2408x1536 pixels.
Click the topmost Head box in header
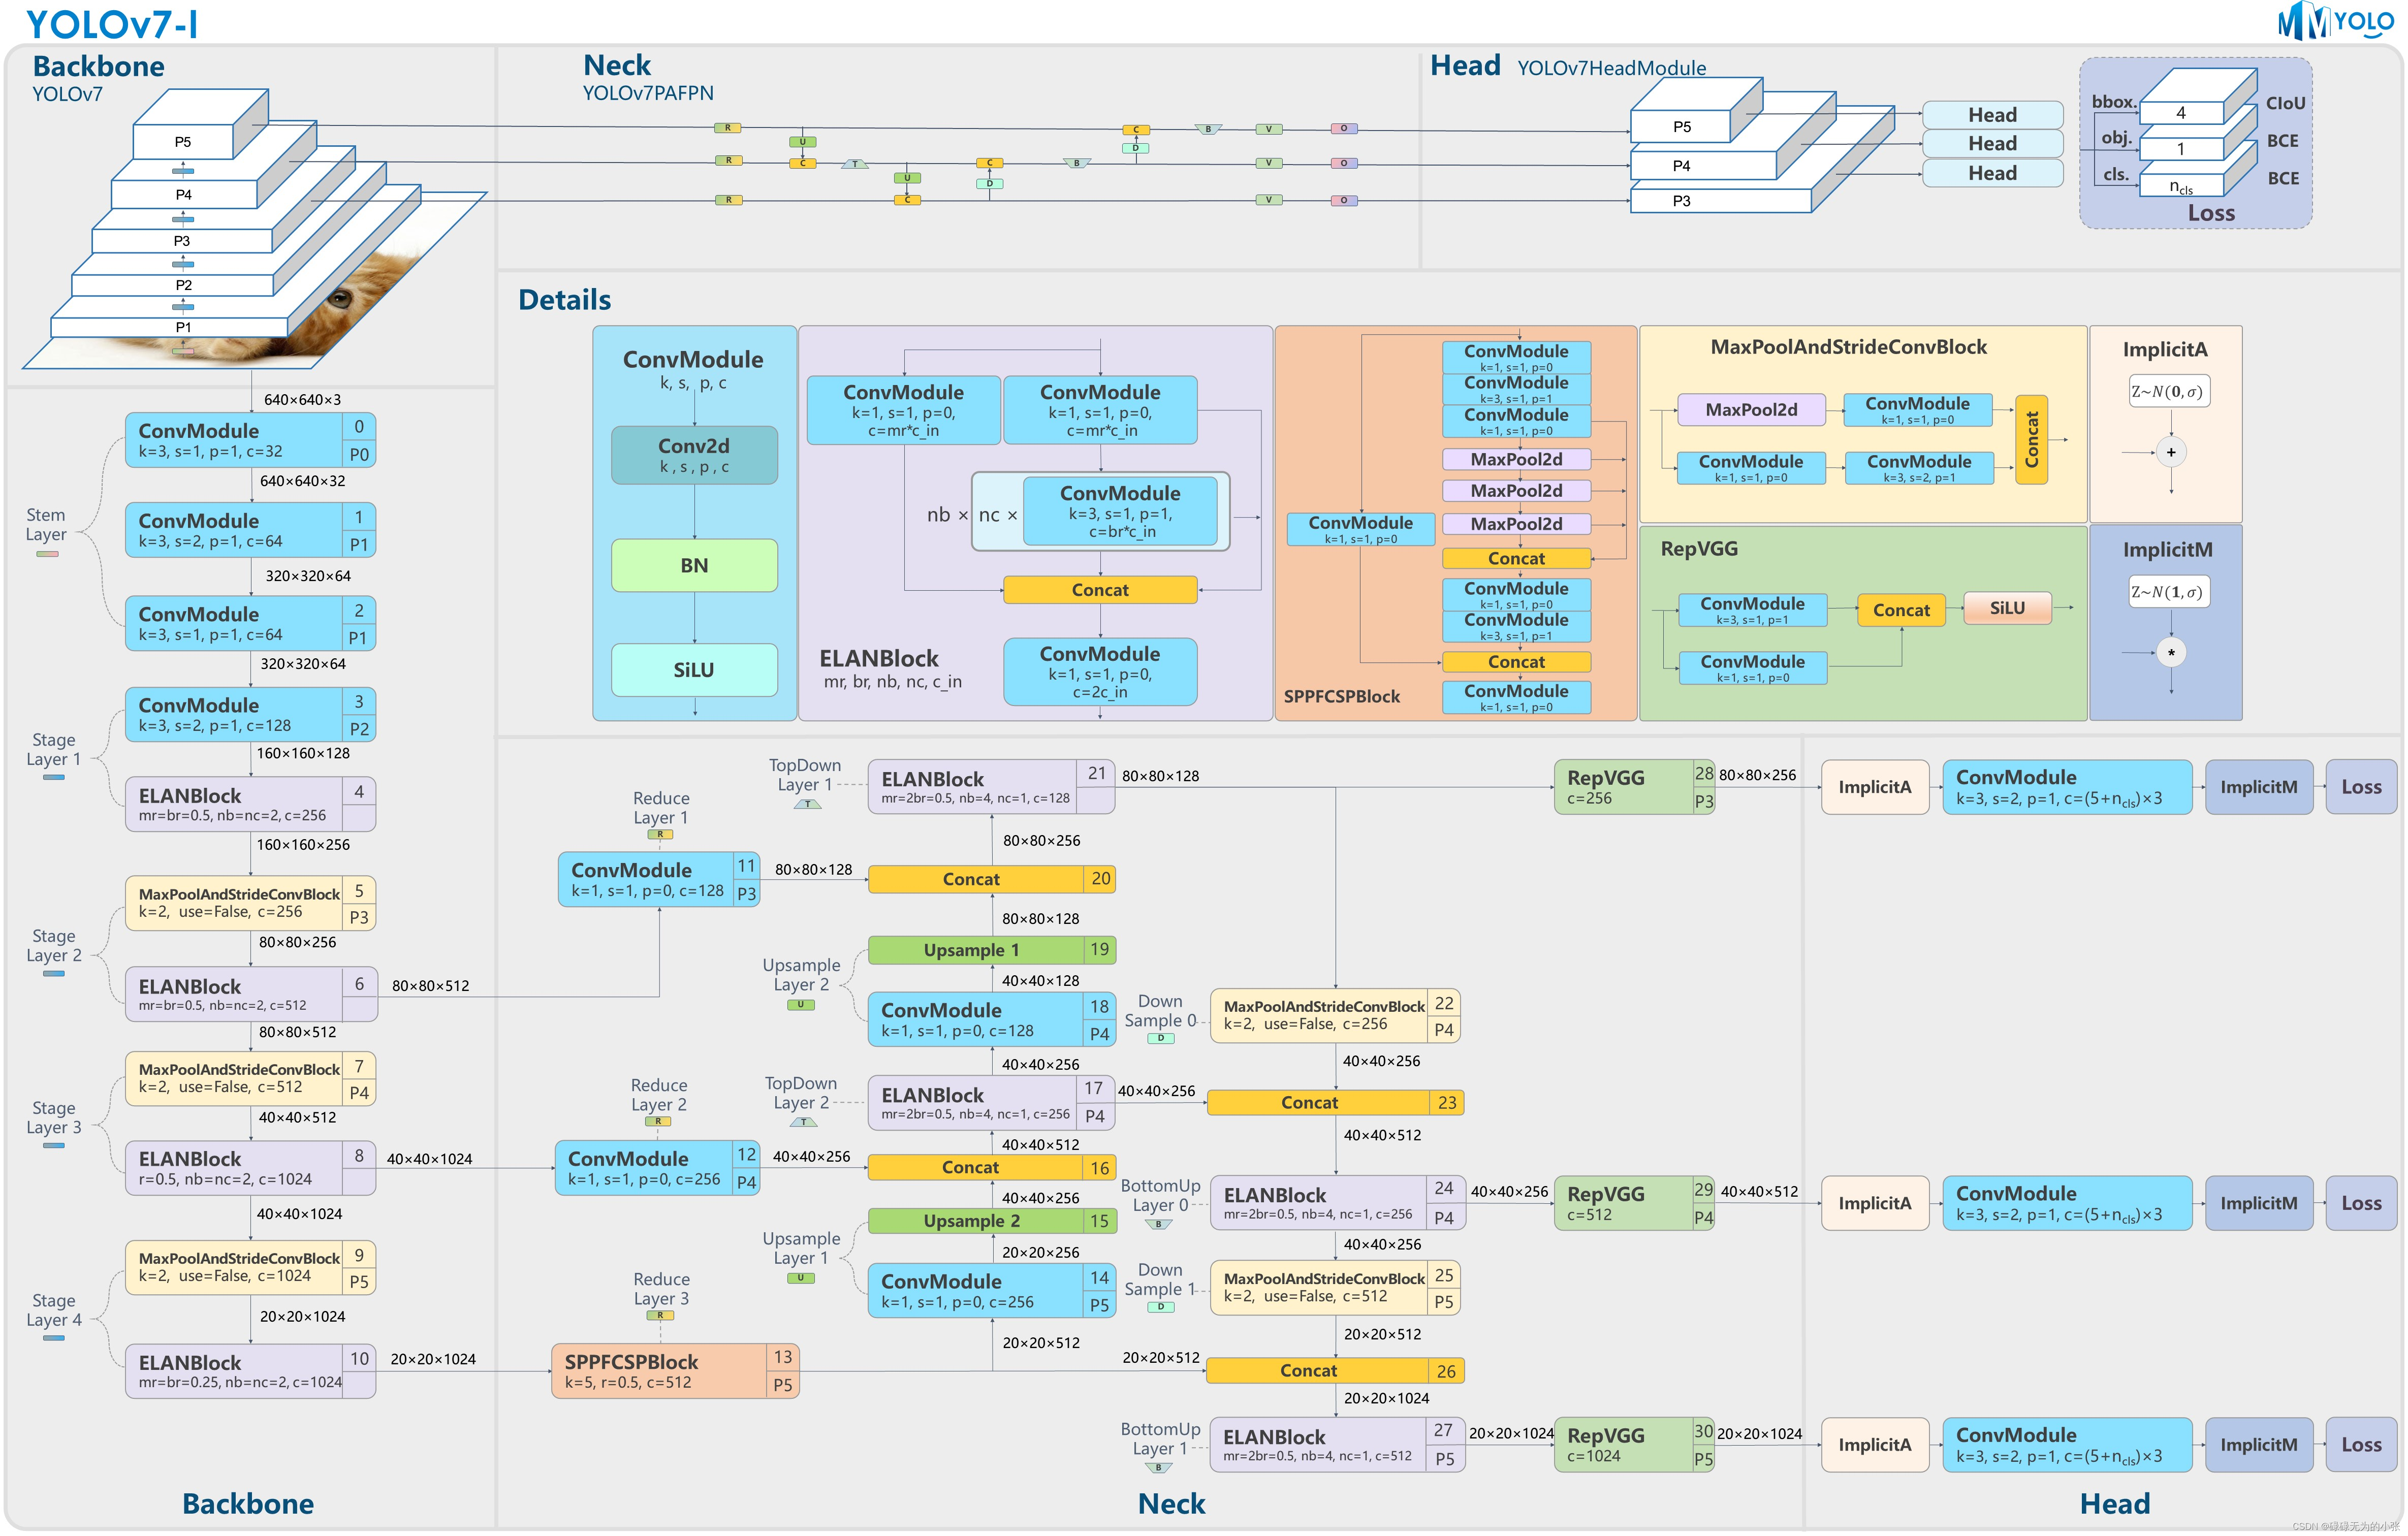coord(1992,115)
